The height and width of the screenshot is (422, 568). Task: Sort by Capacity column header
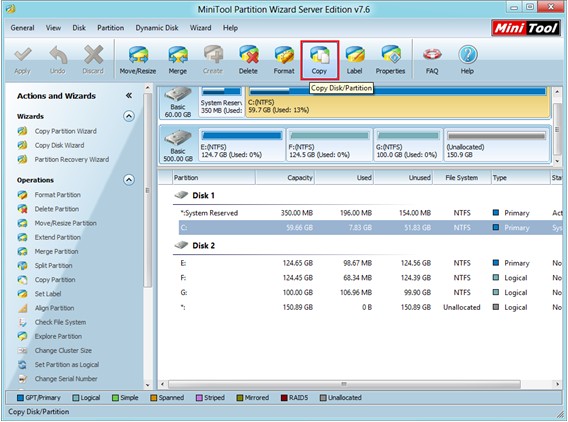click(x=285, y=178)
